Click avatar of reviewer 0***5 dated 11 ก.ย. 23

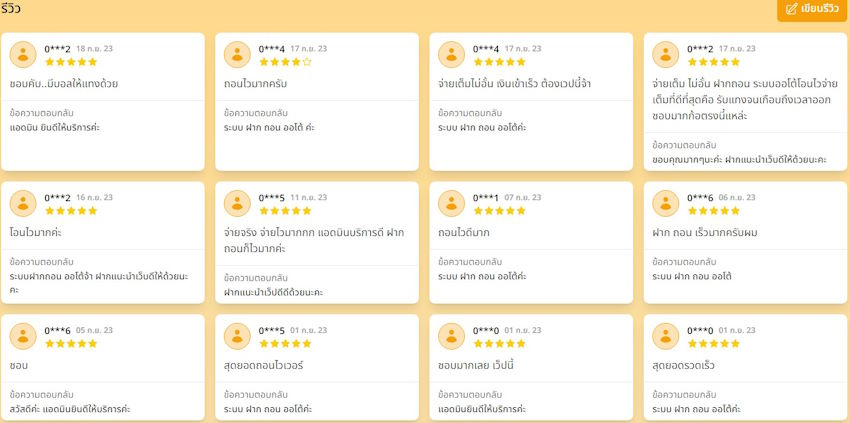(237, 203)
